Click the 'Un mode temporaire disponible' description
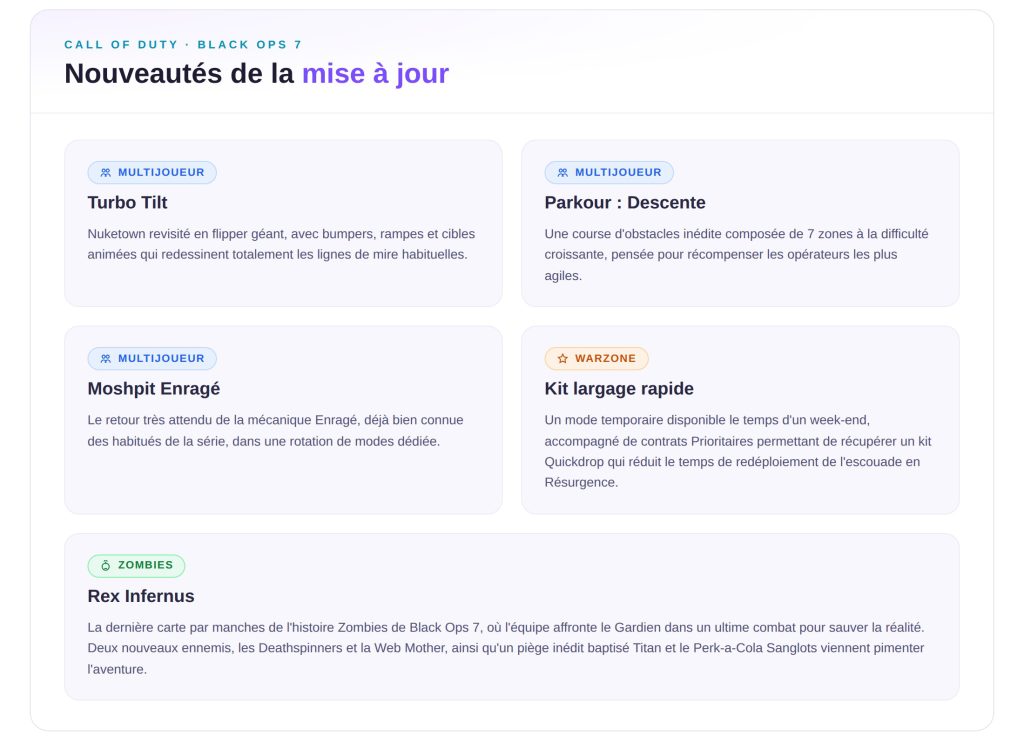 pyautogui.click(x=738, y=451)
